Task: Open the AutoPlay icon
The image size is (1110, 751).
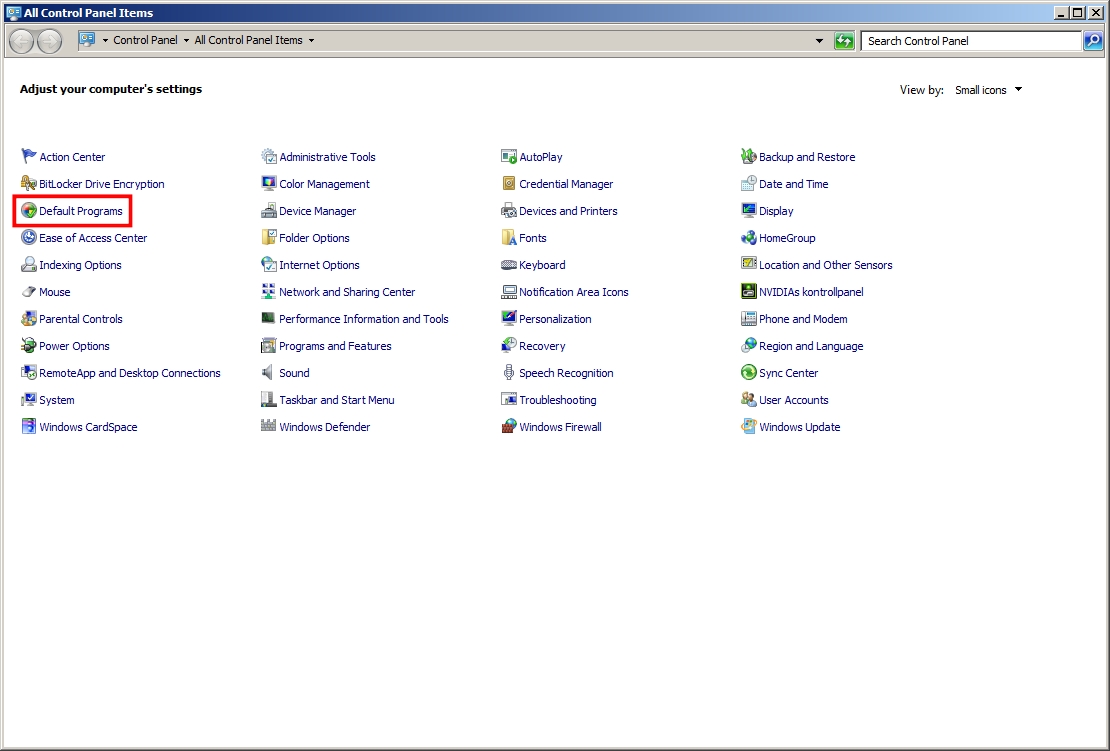Action: pyautogui.click(x=508, y=156)
